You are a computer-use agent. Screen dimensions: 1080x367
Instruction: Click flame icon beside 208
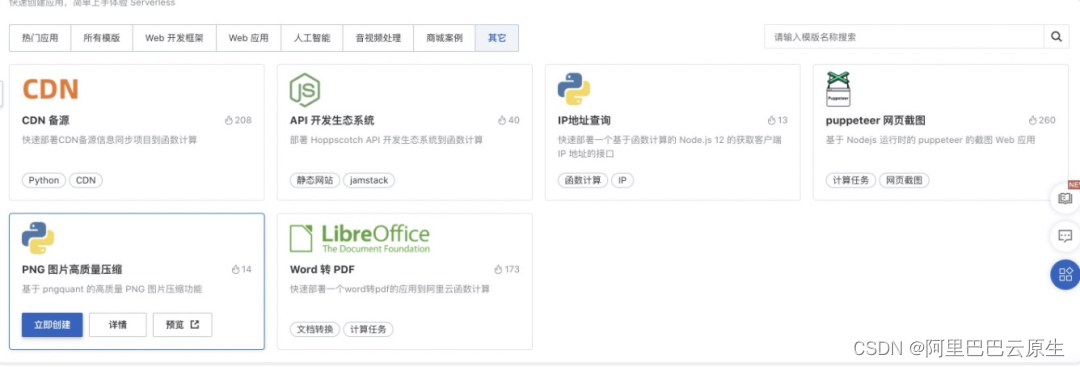click(229, 120)
